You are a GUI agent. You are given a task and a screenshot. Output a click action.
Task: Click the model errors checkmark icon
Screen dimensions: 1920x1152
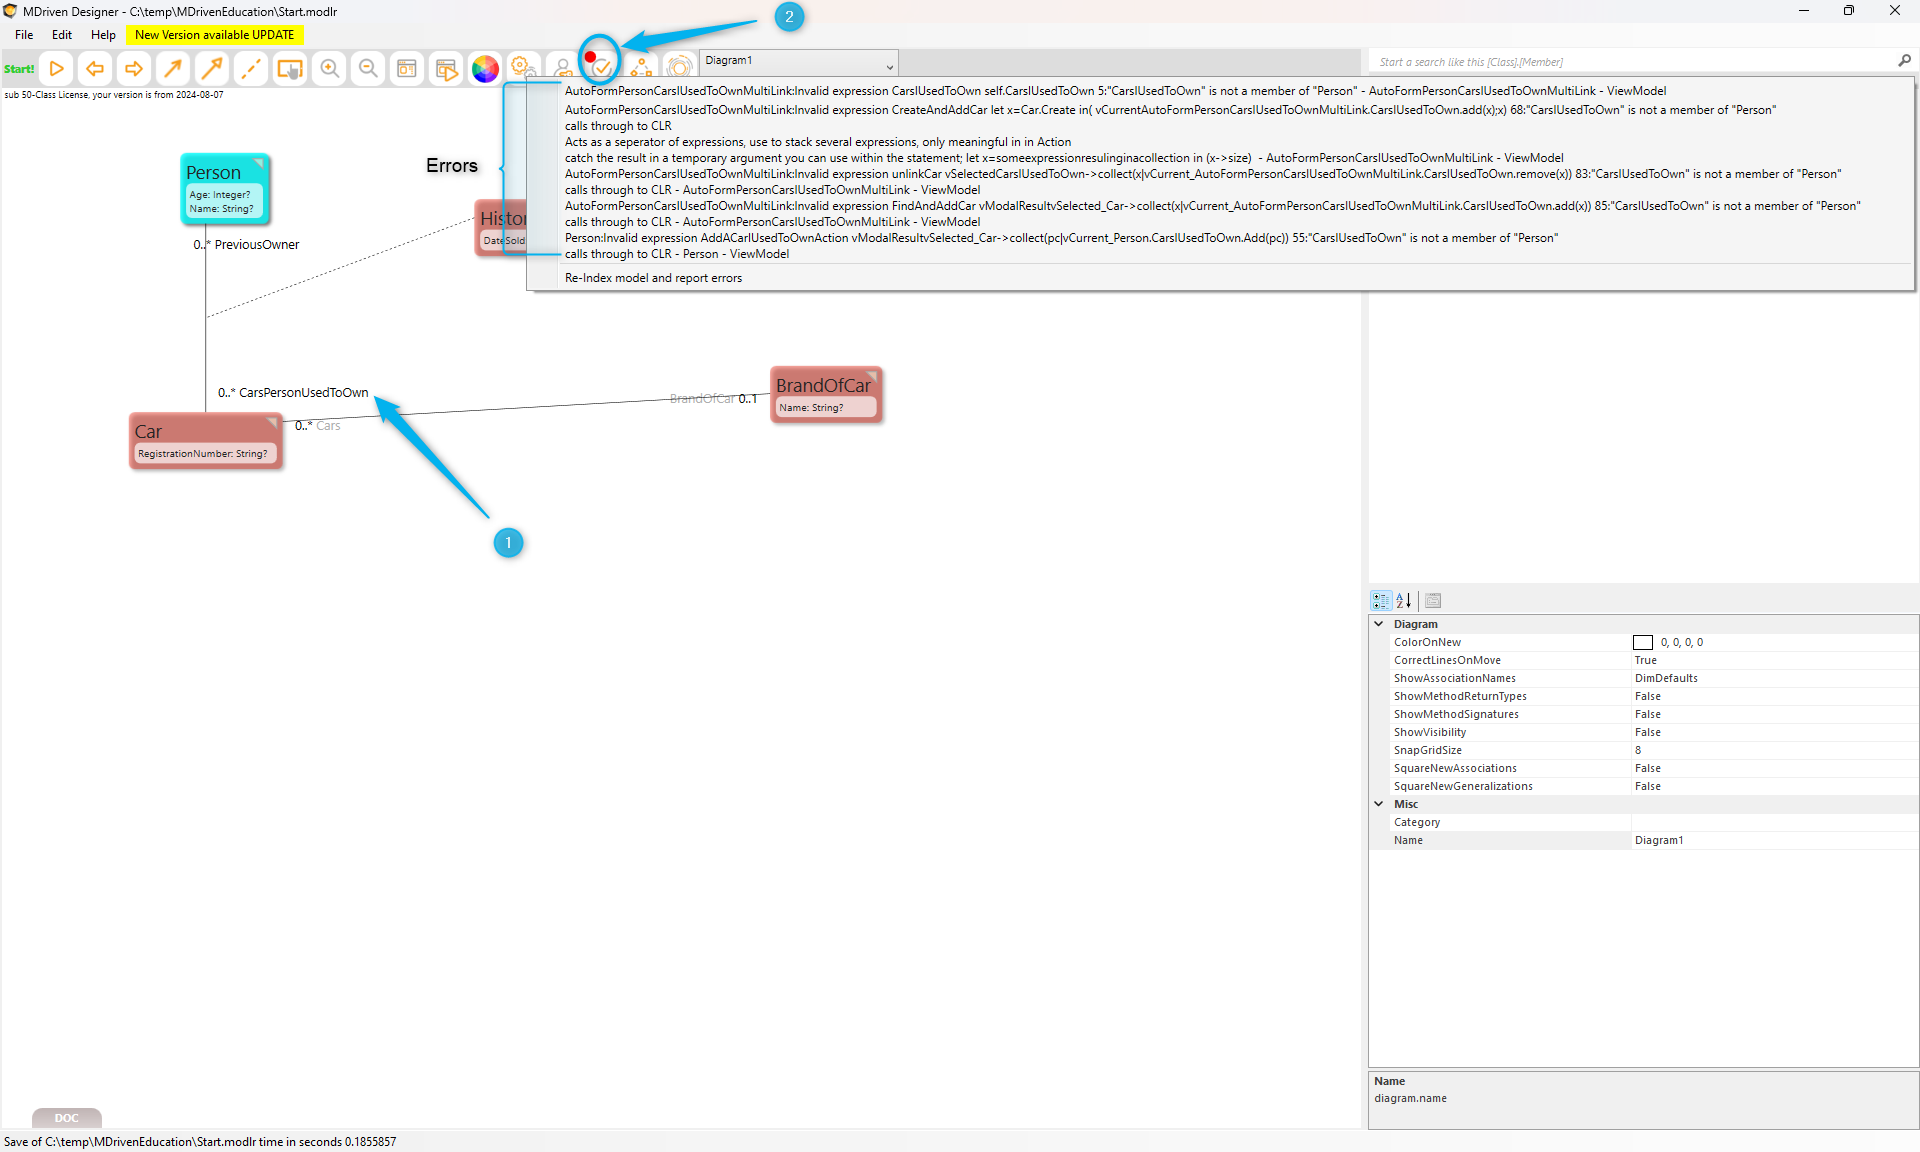click(600, 67)
